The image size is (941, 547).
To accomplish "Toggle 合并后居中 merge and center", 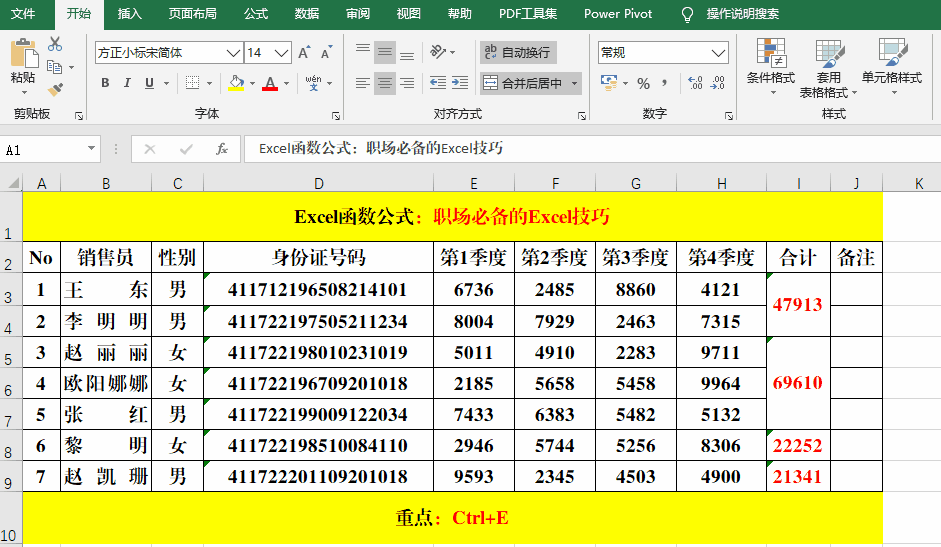I will click(x=524, y=83).
